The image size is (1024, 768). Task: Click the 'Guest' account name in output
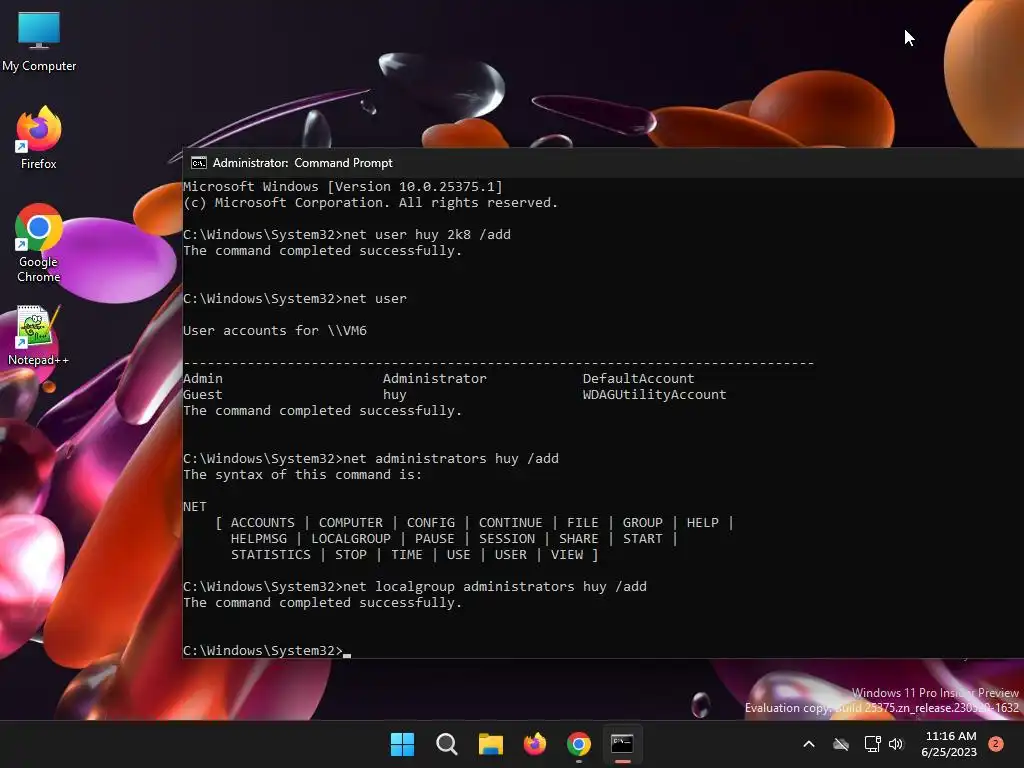tap(202, 394)
